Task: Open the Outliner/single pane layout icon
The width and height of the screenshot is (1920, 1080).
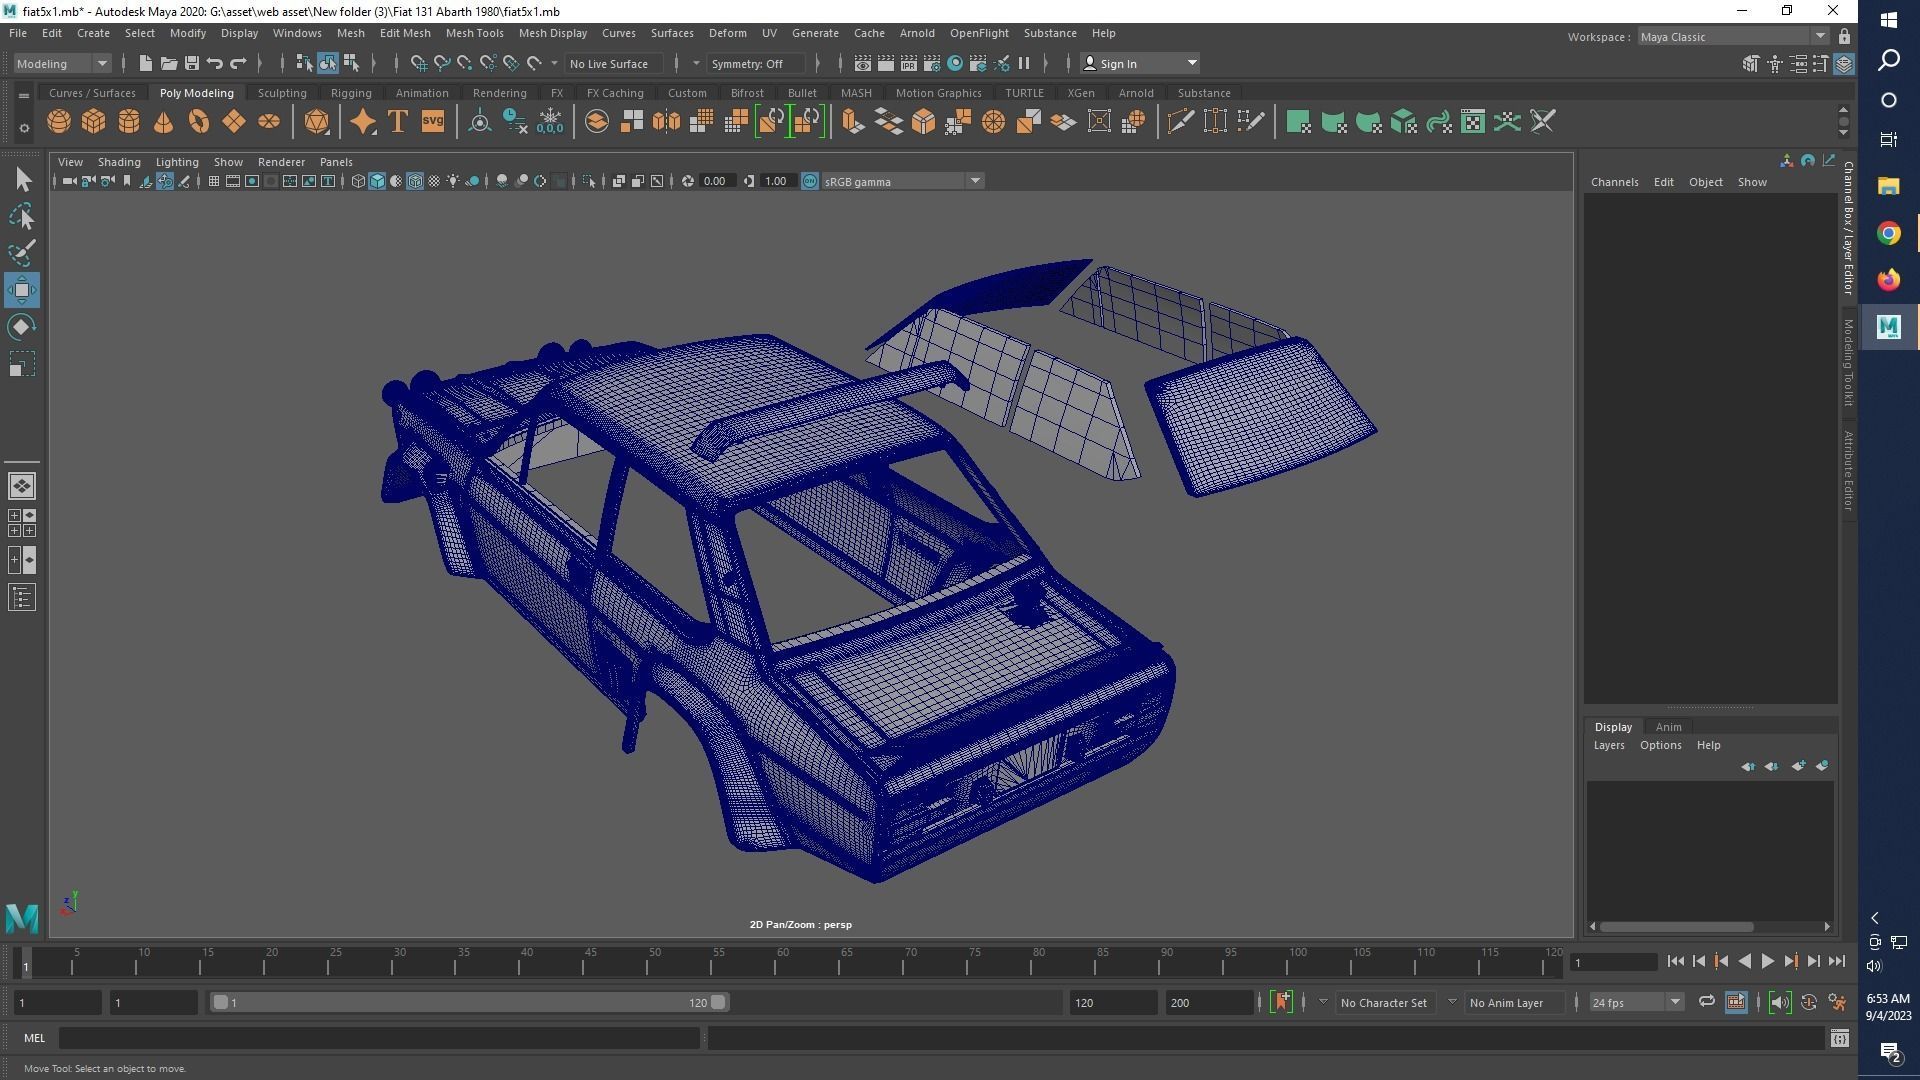Action: point(22,486)
